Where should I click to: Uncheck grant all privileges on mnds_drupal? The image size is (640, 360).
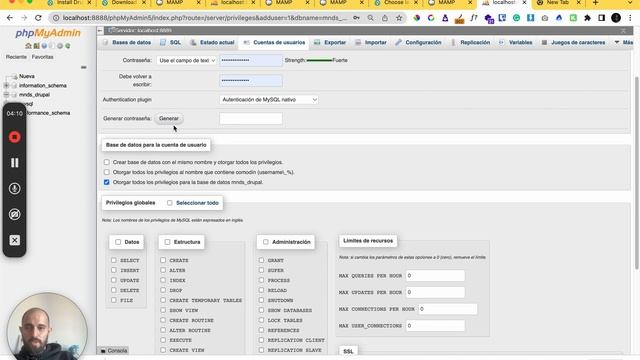pyautogui.click(x=107, y=182)
